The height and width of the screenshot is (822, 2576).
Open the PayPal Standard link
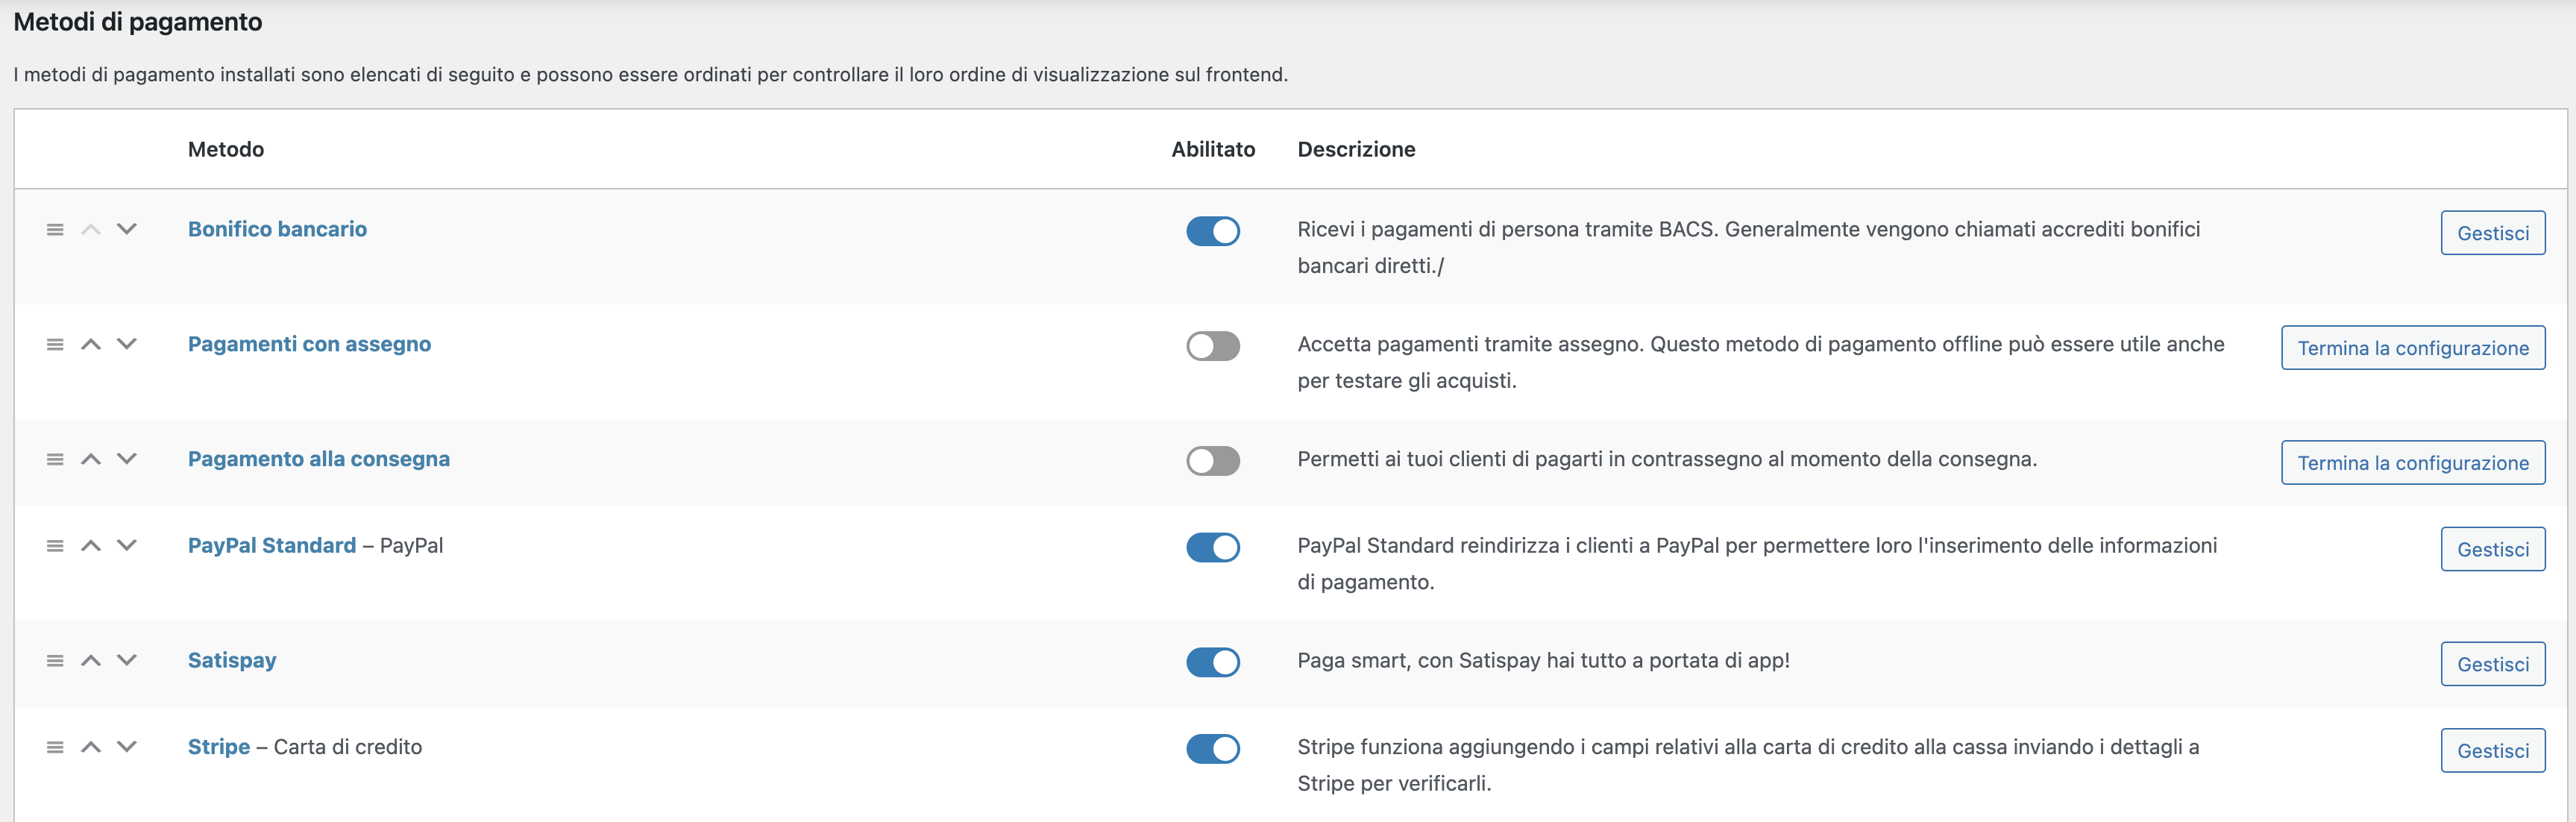point(272,546)
